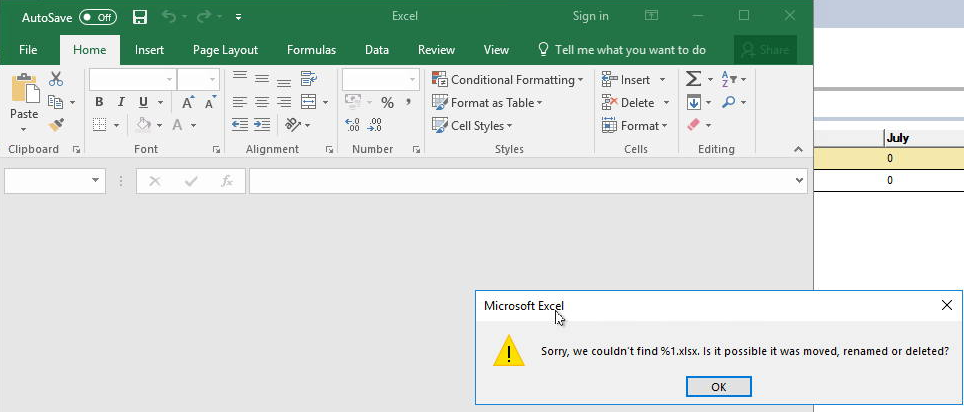Image resolution: width=964 pixels, height=412 pixels.
Task: Click the Wrap Text icon
Action: (309, 79)
